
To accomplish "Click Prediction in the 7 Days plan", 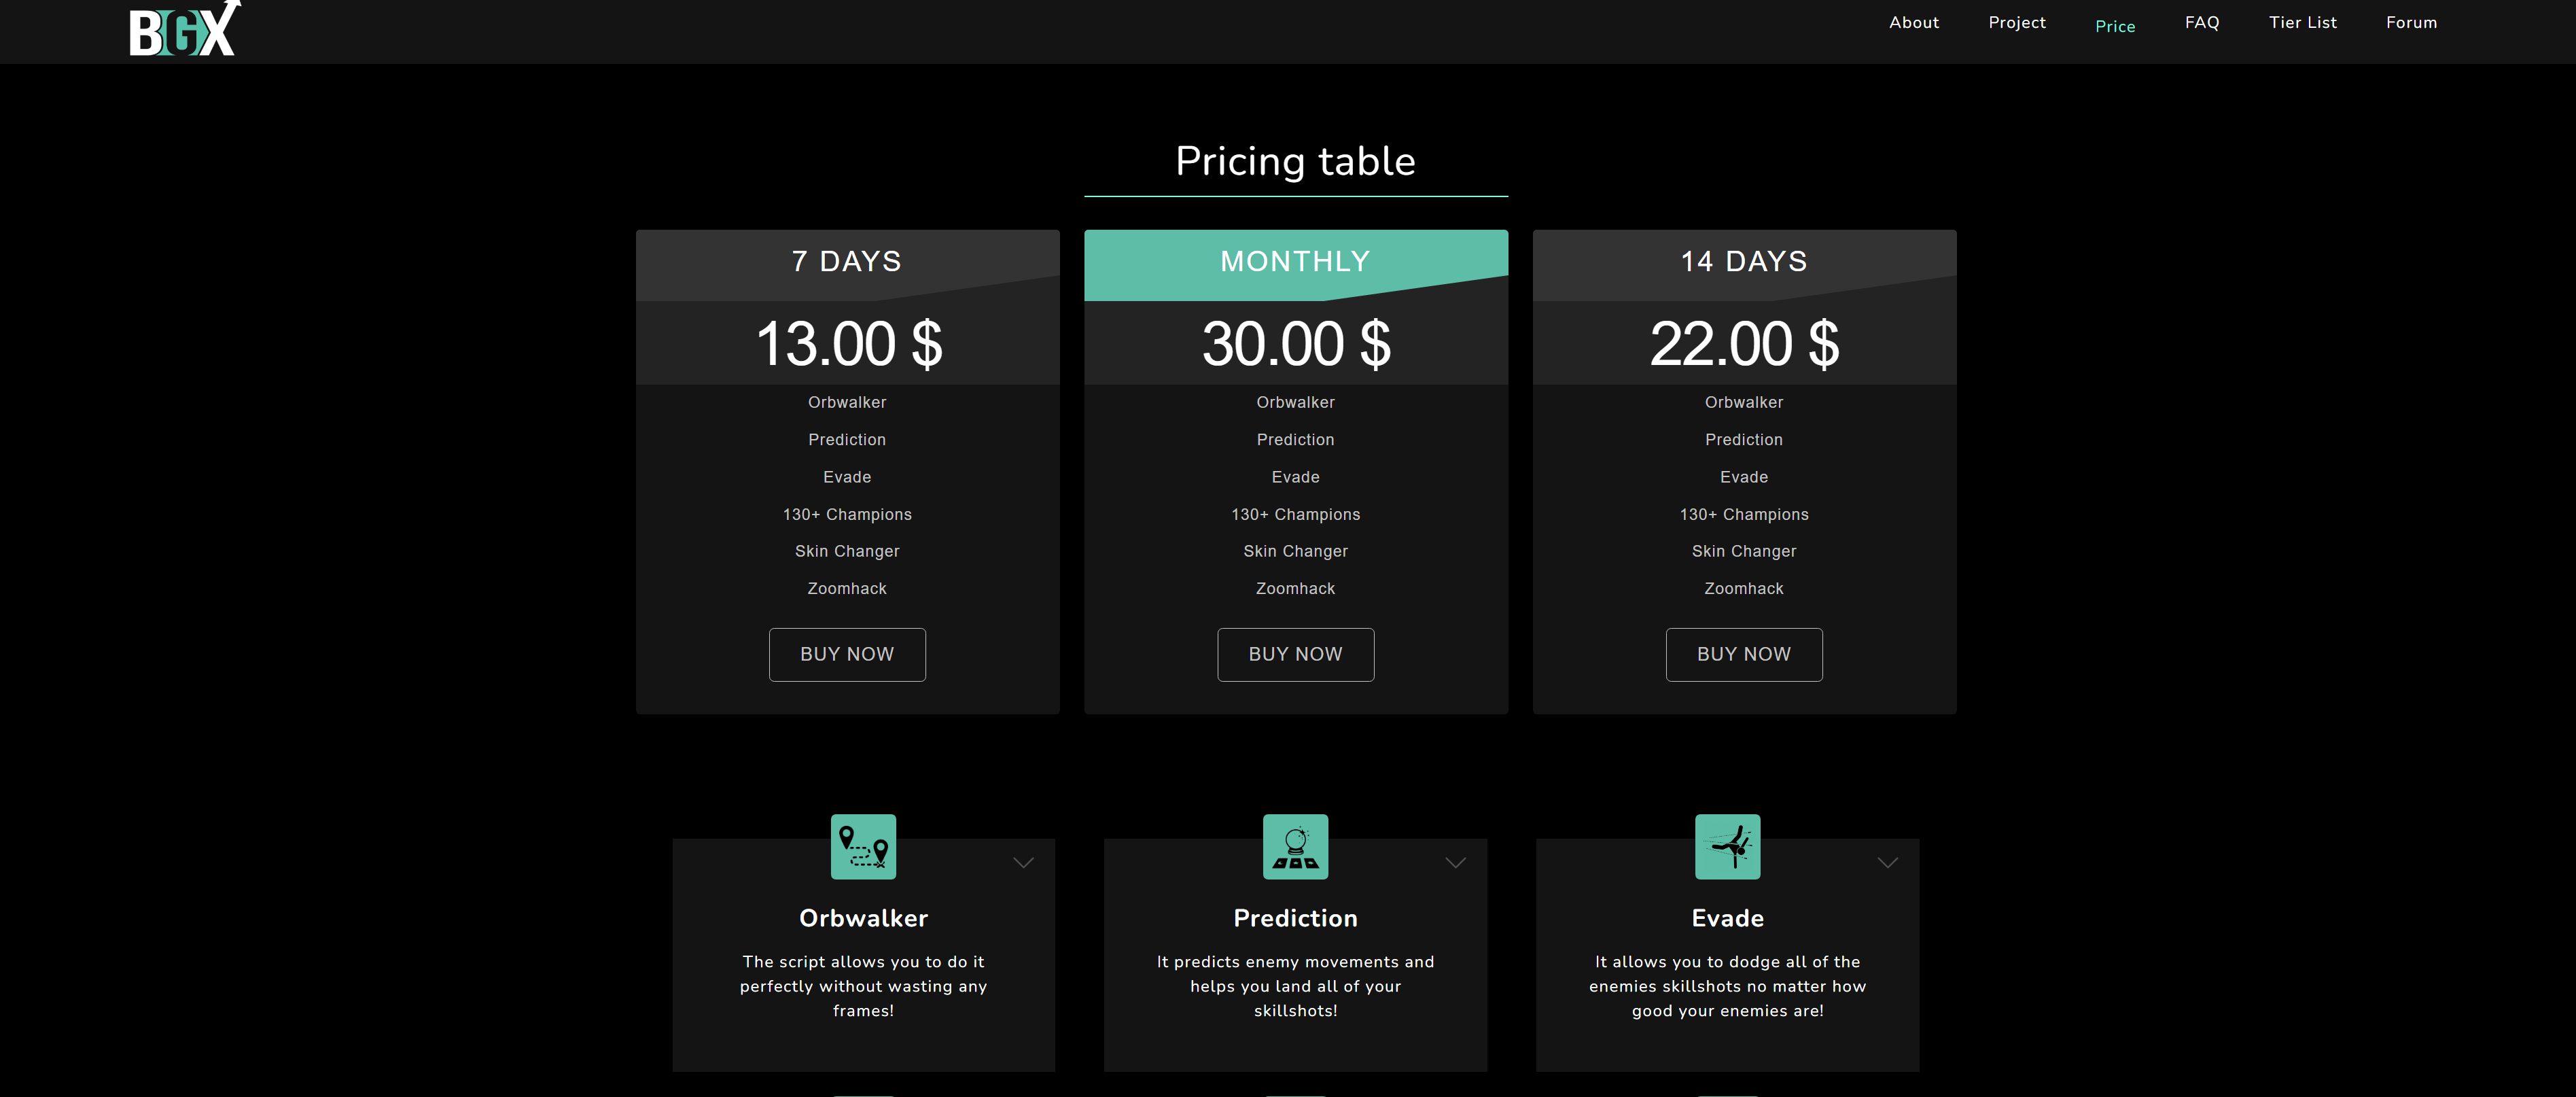I will click(x=847, y=440).
